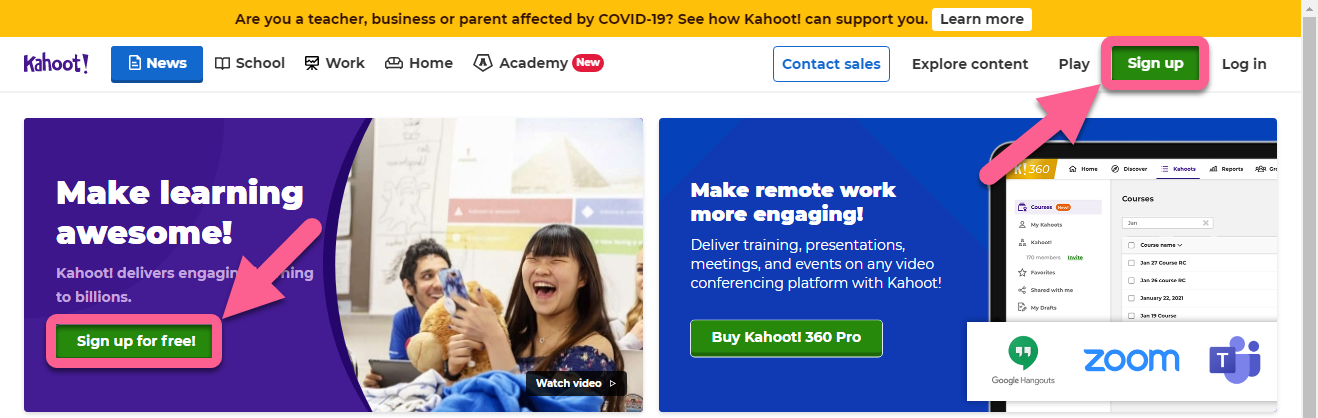Expand the Course name sort arrow
1318x418 pixels.
pos(1180,245)
